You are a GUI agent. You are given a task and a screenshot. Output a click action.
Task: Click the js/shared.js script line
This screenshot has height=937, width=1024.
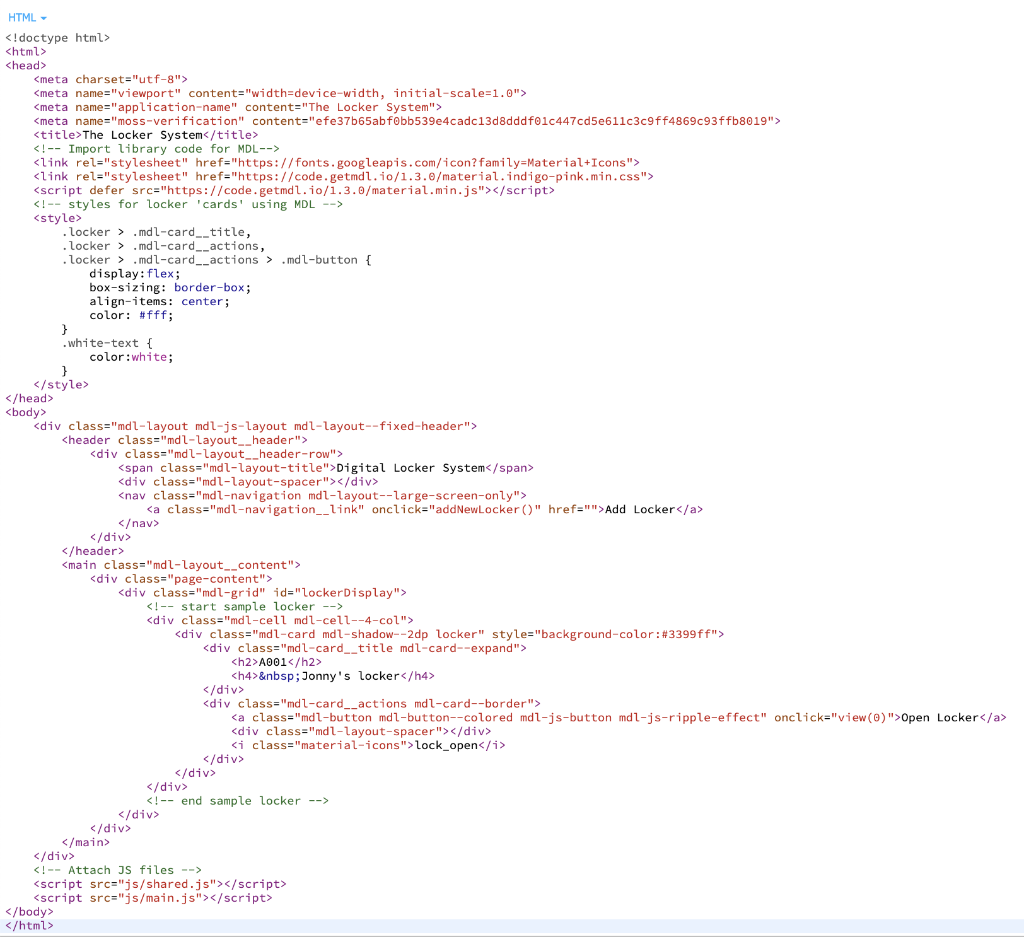click(160, 884)
